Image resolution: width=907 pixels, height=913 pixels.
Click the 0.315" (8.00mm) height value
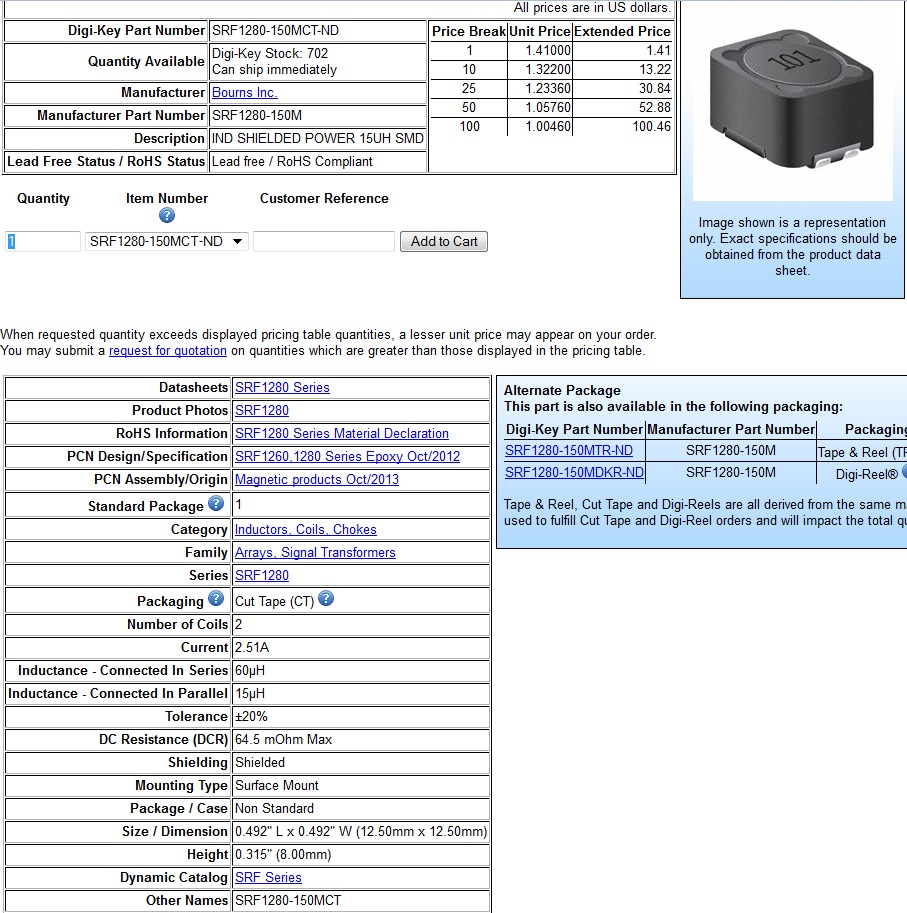pyautogui.click(x=283, y=854)
